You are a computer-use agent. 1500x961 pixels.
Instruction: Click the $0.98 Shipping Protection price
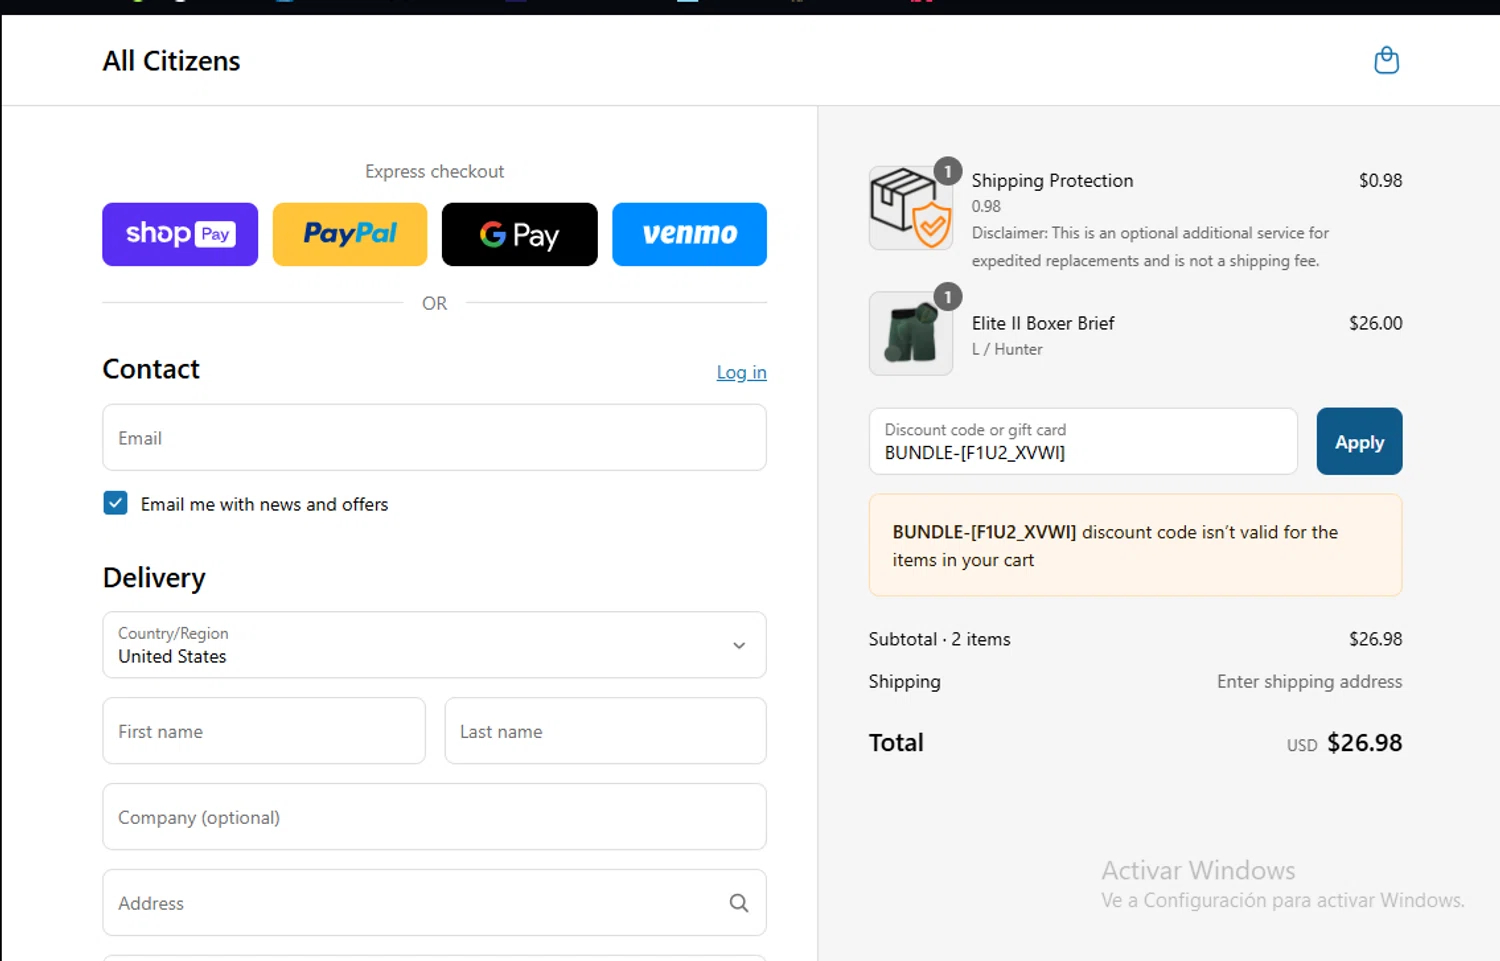pyautogui.click(x=1380, y=180)
